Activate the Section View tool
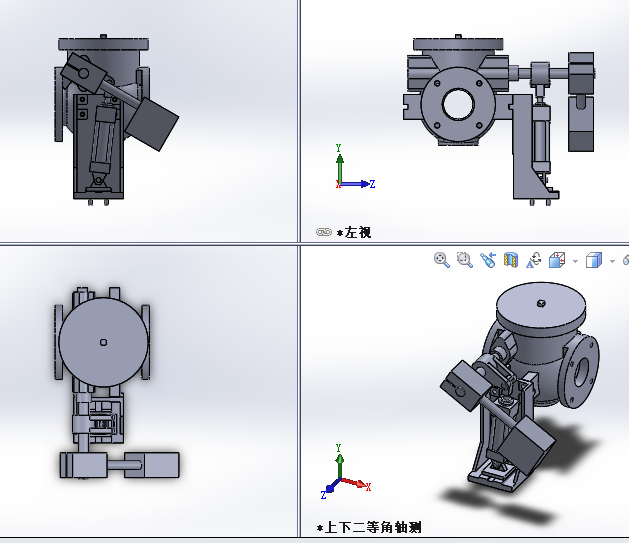The height and width of the screenshot is (543, 629). click(x=511, y=260)
